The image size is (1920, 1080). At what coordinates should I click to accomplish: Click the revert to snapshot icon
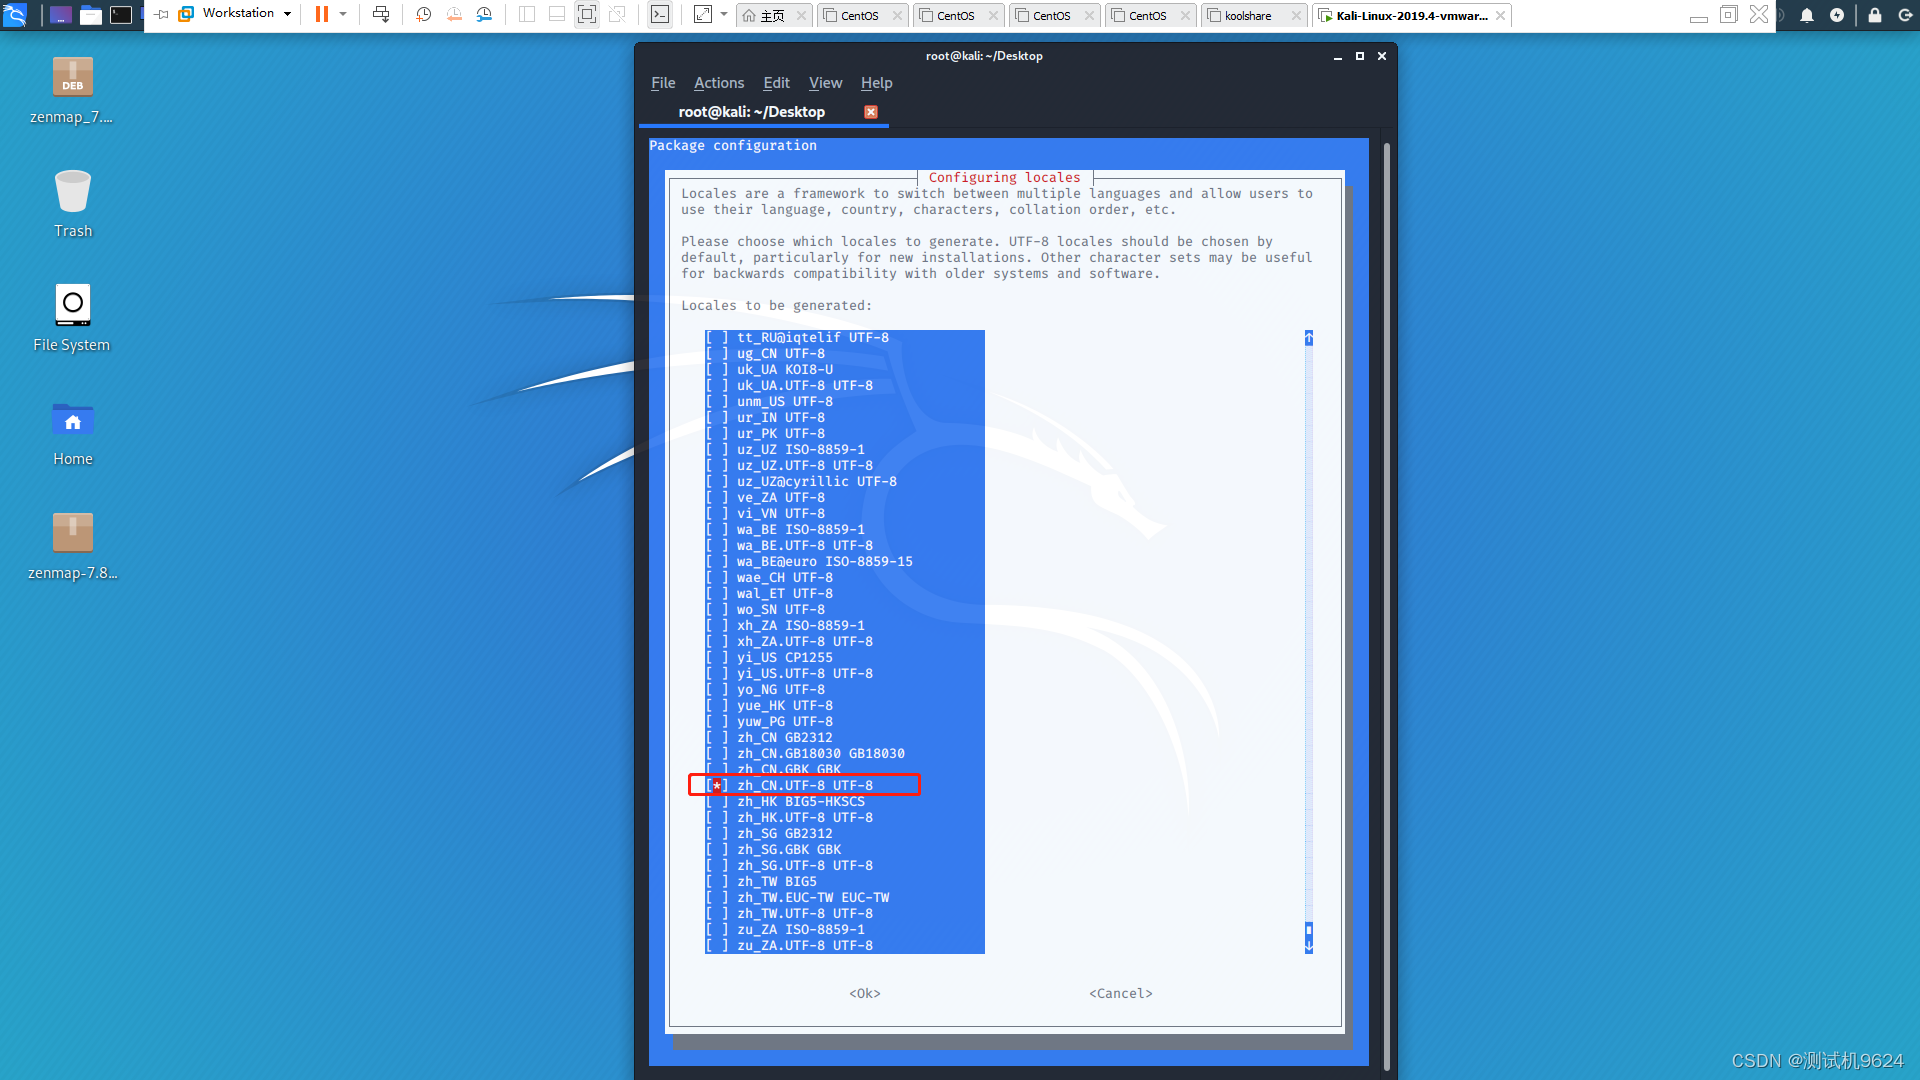pyautogui.click(x=454, y=14)
